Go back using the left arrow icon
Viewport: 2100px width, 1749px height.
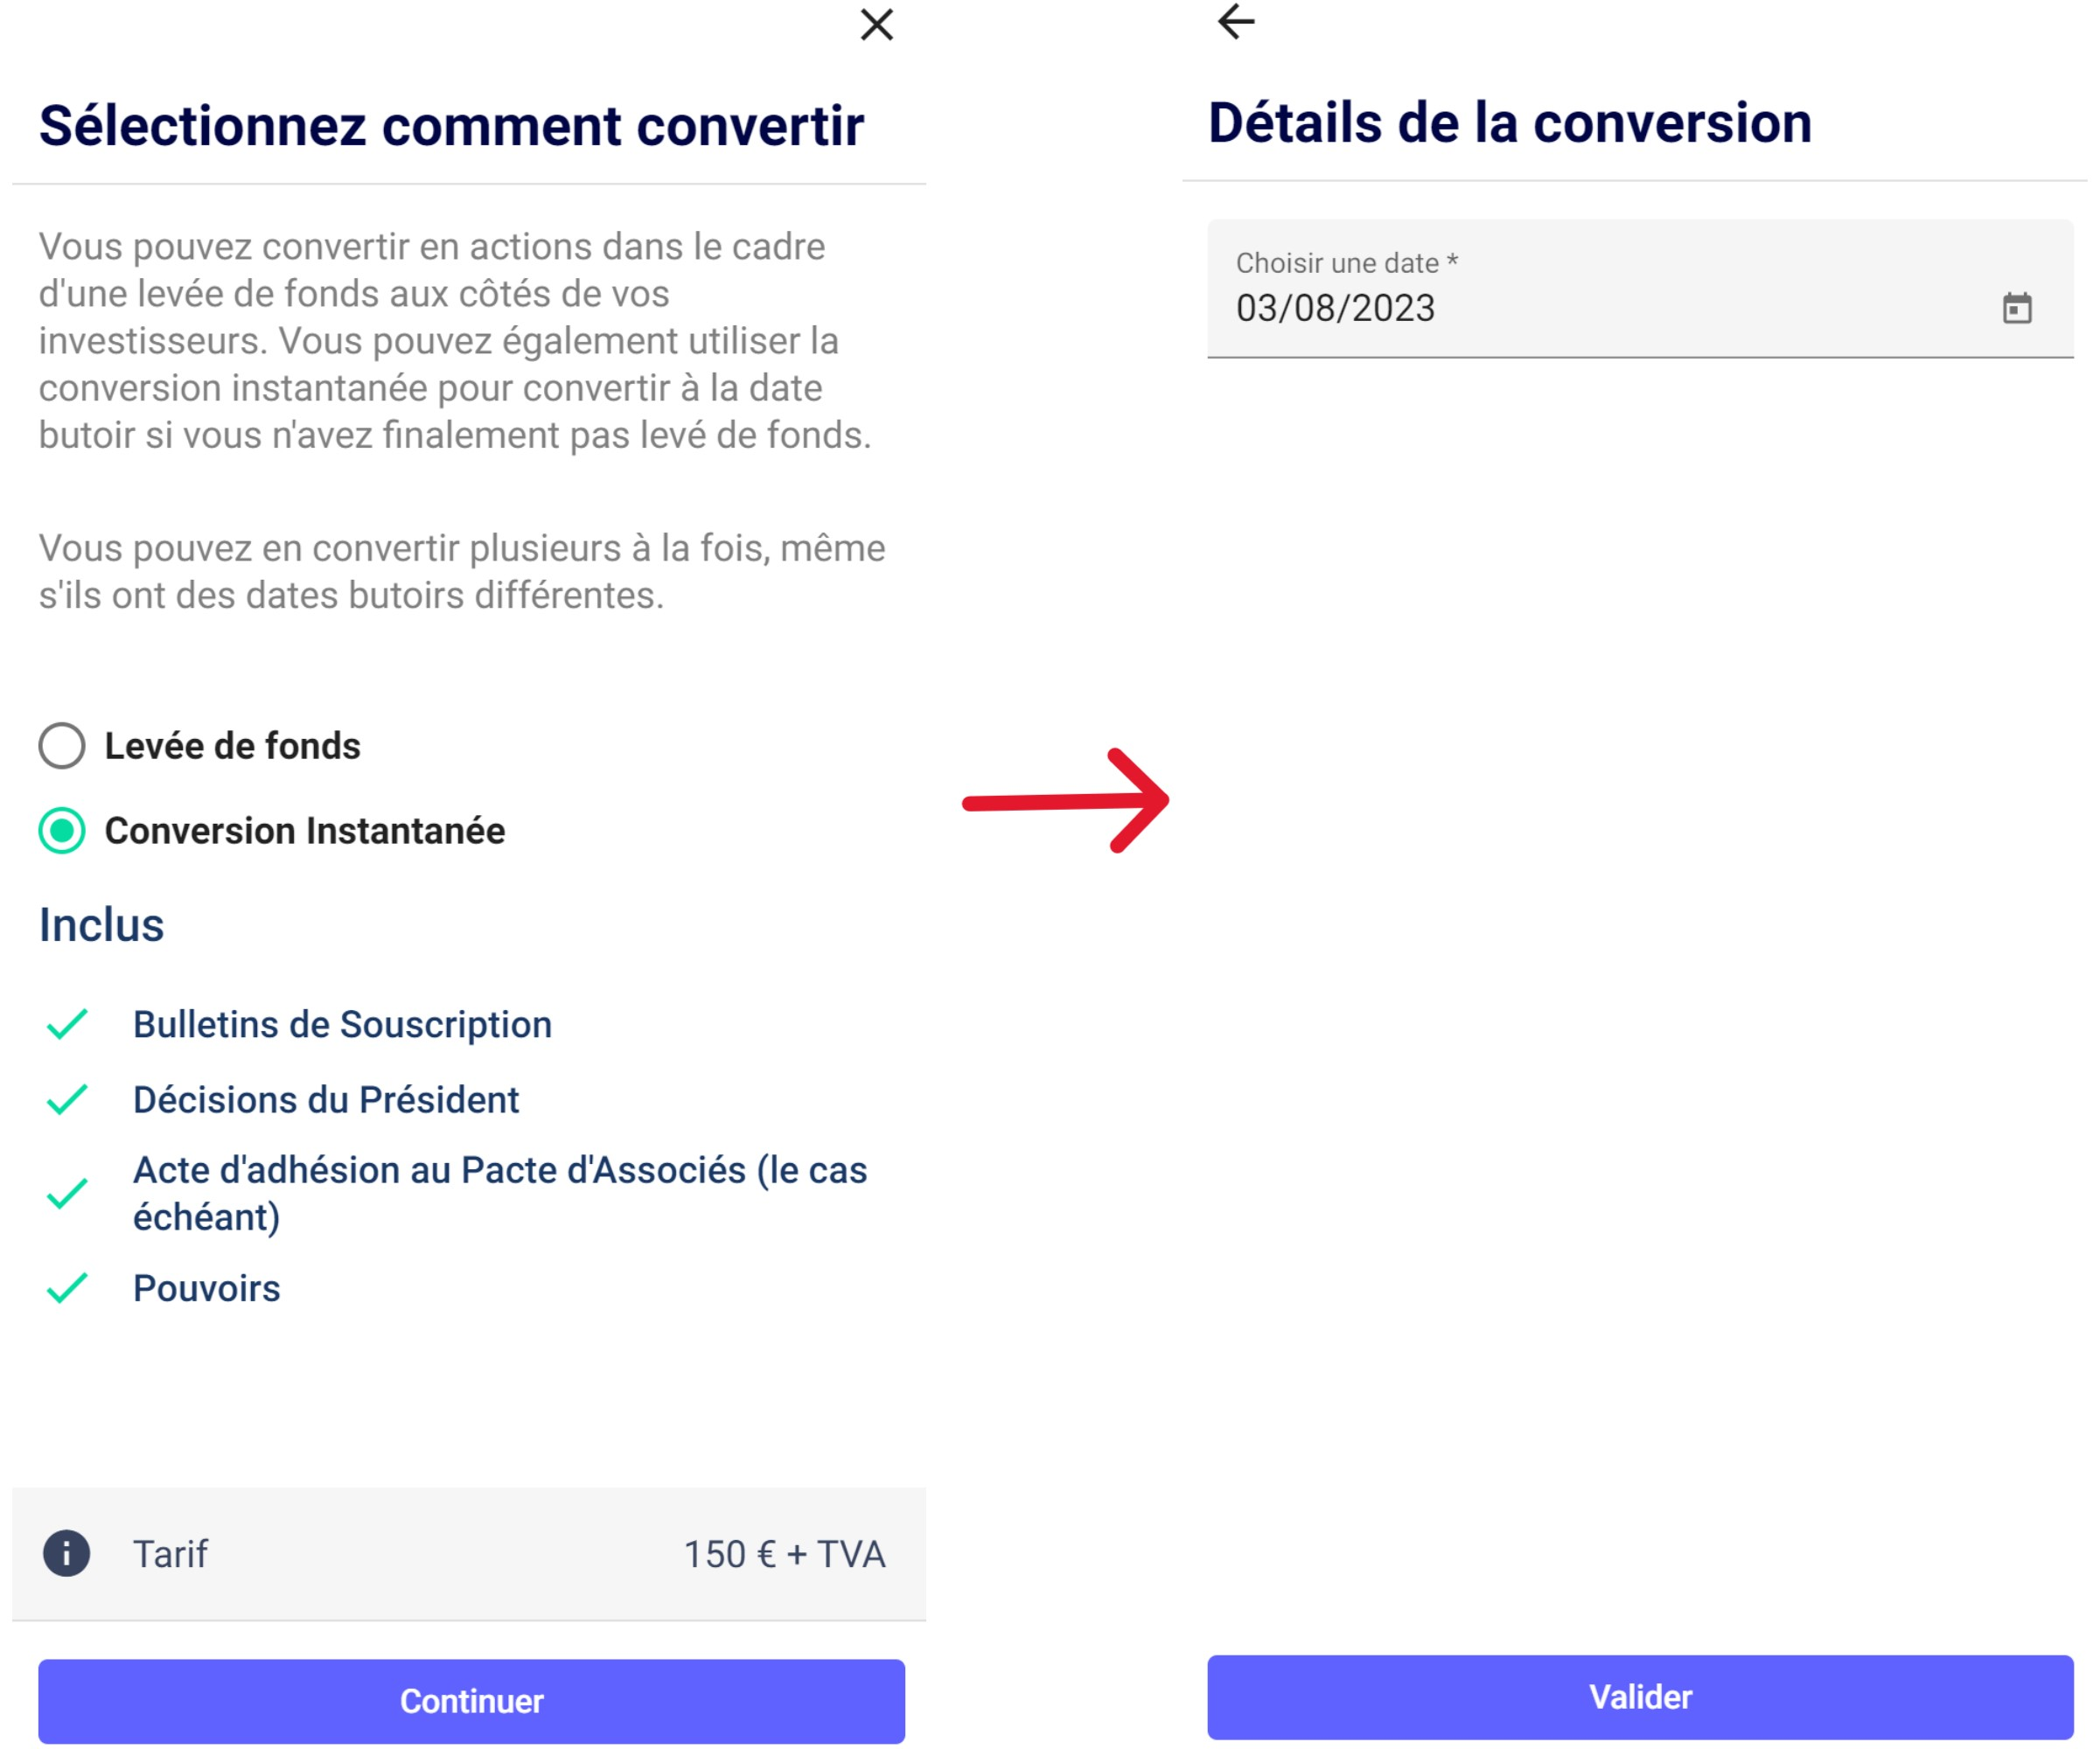click(1236, 21)
